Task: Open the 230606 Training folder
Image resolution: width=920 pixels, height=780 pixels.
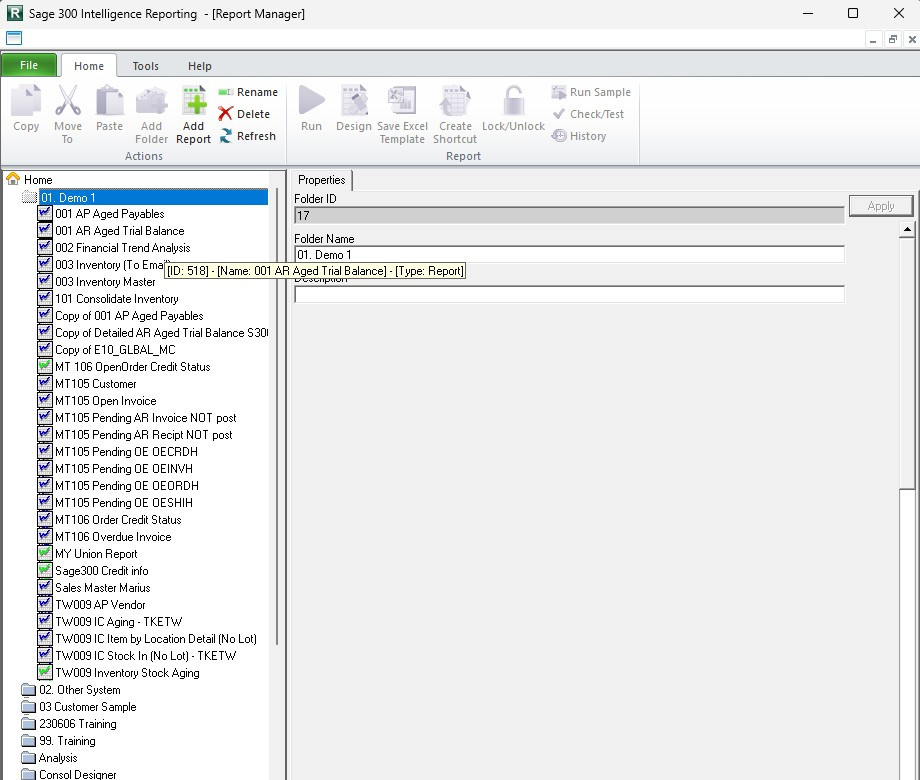Action: 77,724
